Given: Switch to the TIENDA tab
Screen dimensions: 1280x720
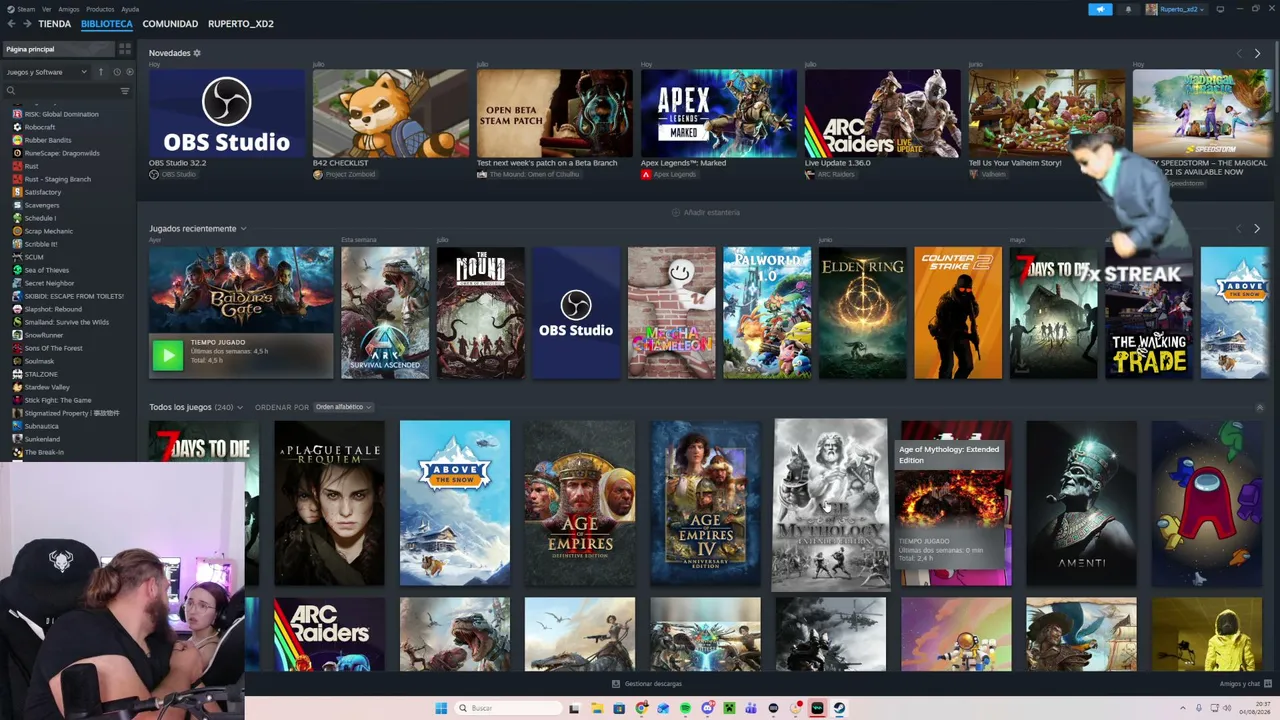Looking at the screenshot, I should coord(55,24).
